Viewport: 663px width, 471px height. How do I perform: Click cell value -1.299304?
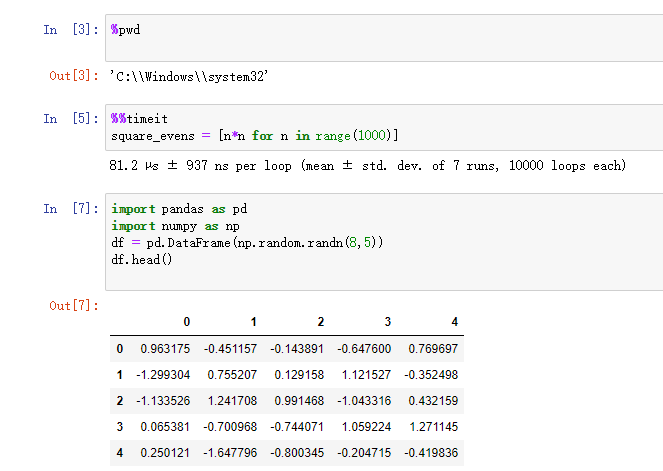coord(163,375)
